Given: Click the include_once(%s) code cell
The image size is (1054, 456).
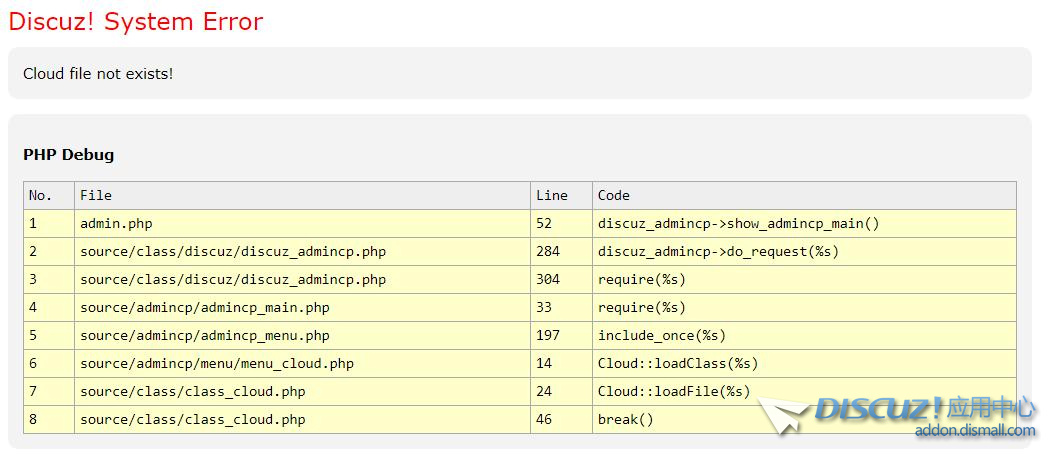Looking at the screenshot, I should tap(662, 335).
